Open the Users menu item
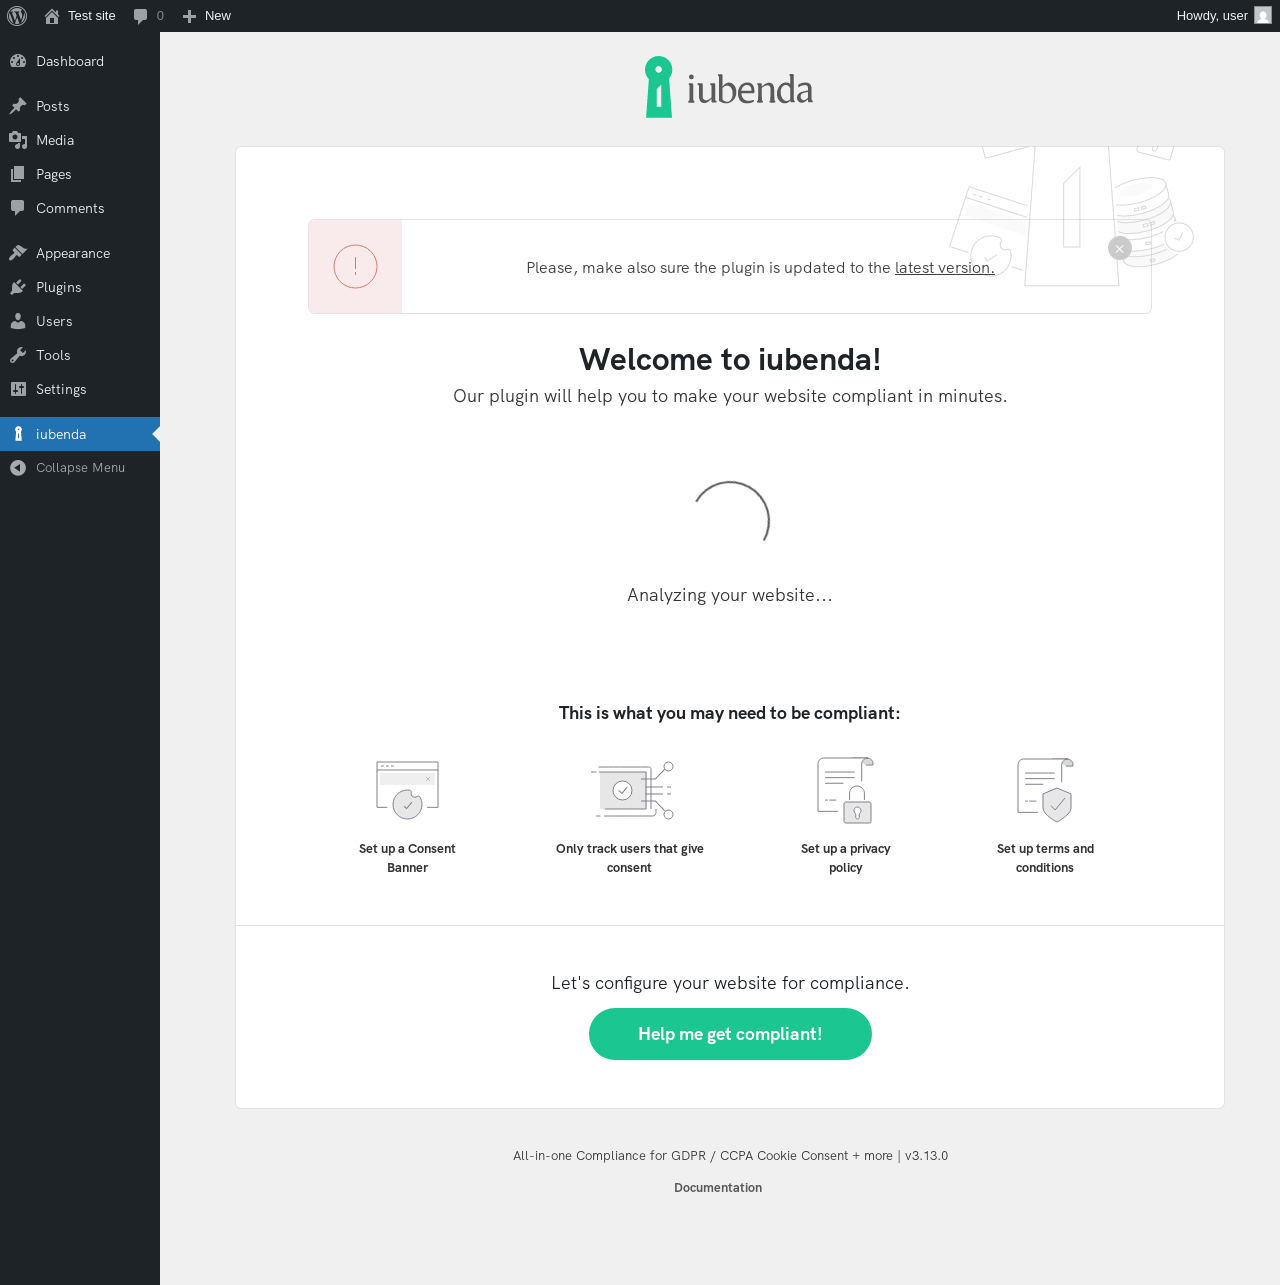 pyautogui.click(x=80, y=321)
